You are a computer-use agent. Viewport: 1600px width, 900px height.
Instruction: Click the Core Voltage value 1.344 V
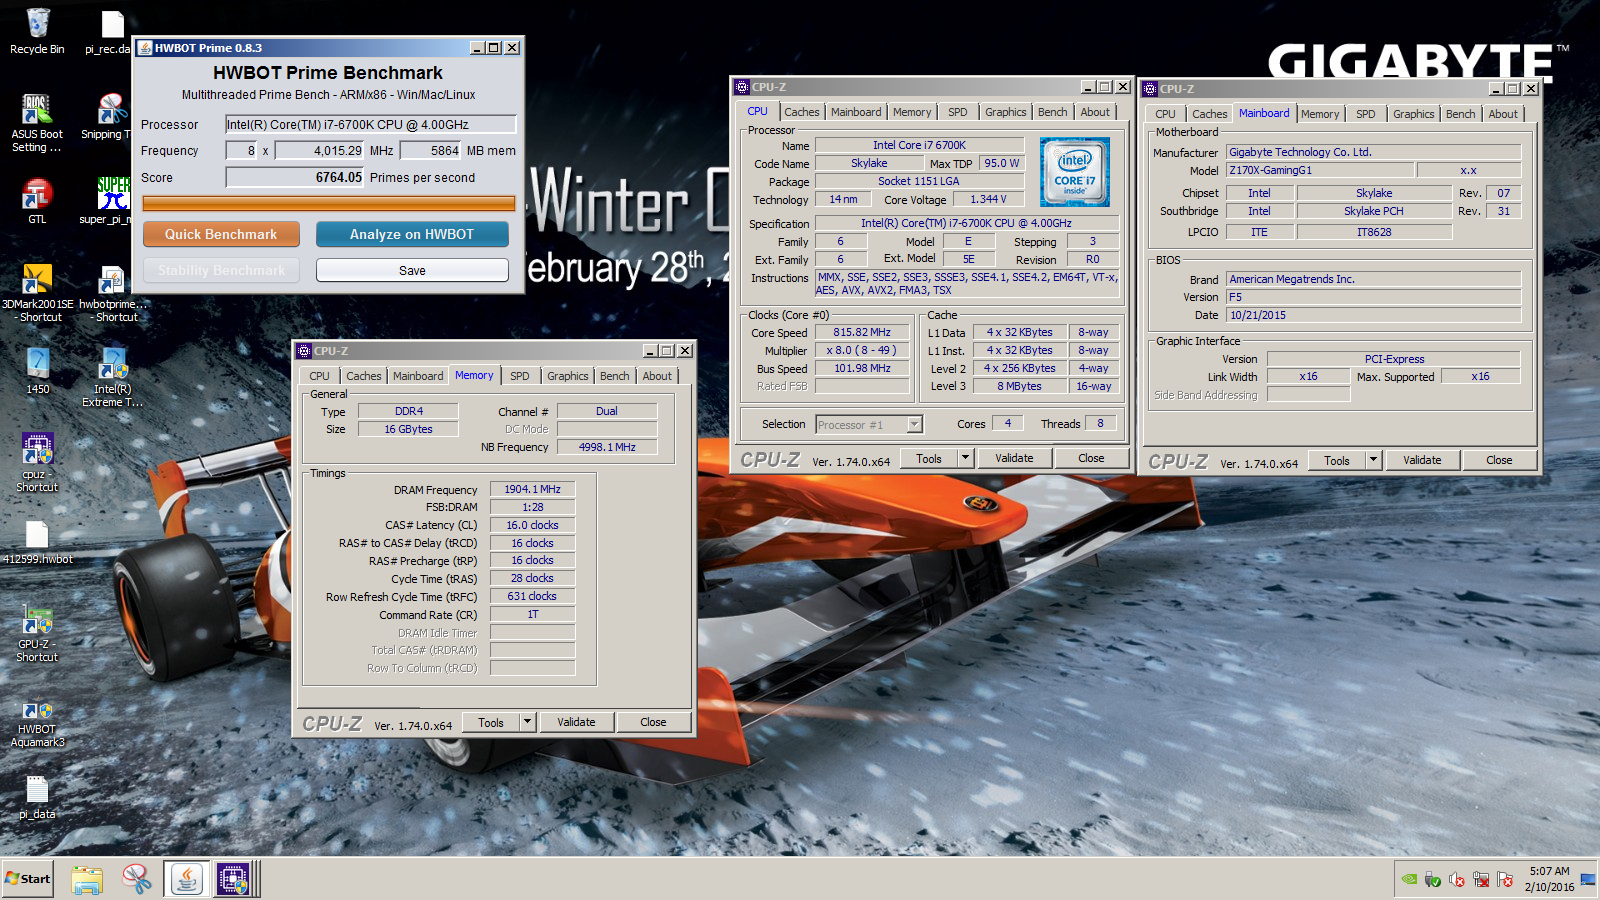988,199
